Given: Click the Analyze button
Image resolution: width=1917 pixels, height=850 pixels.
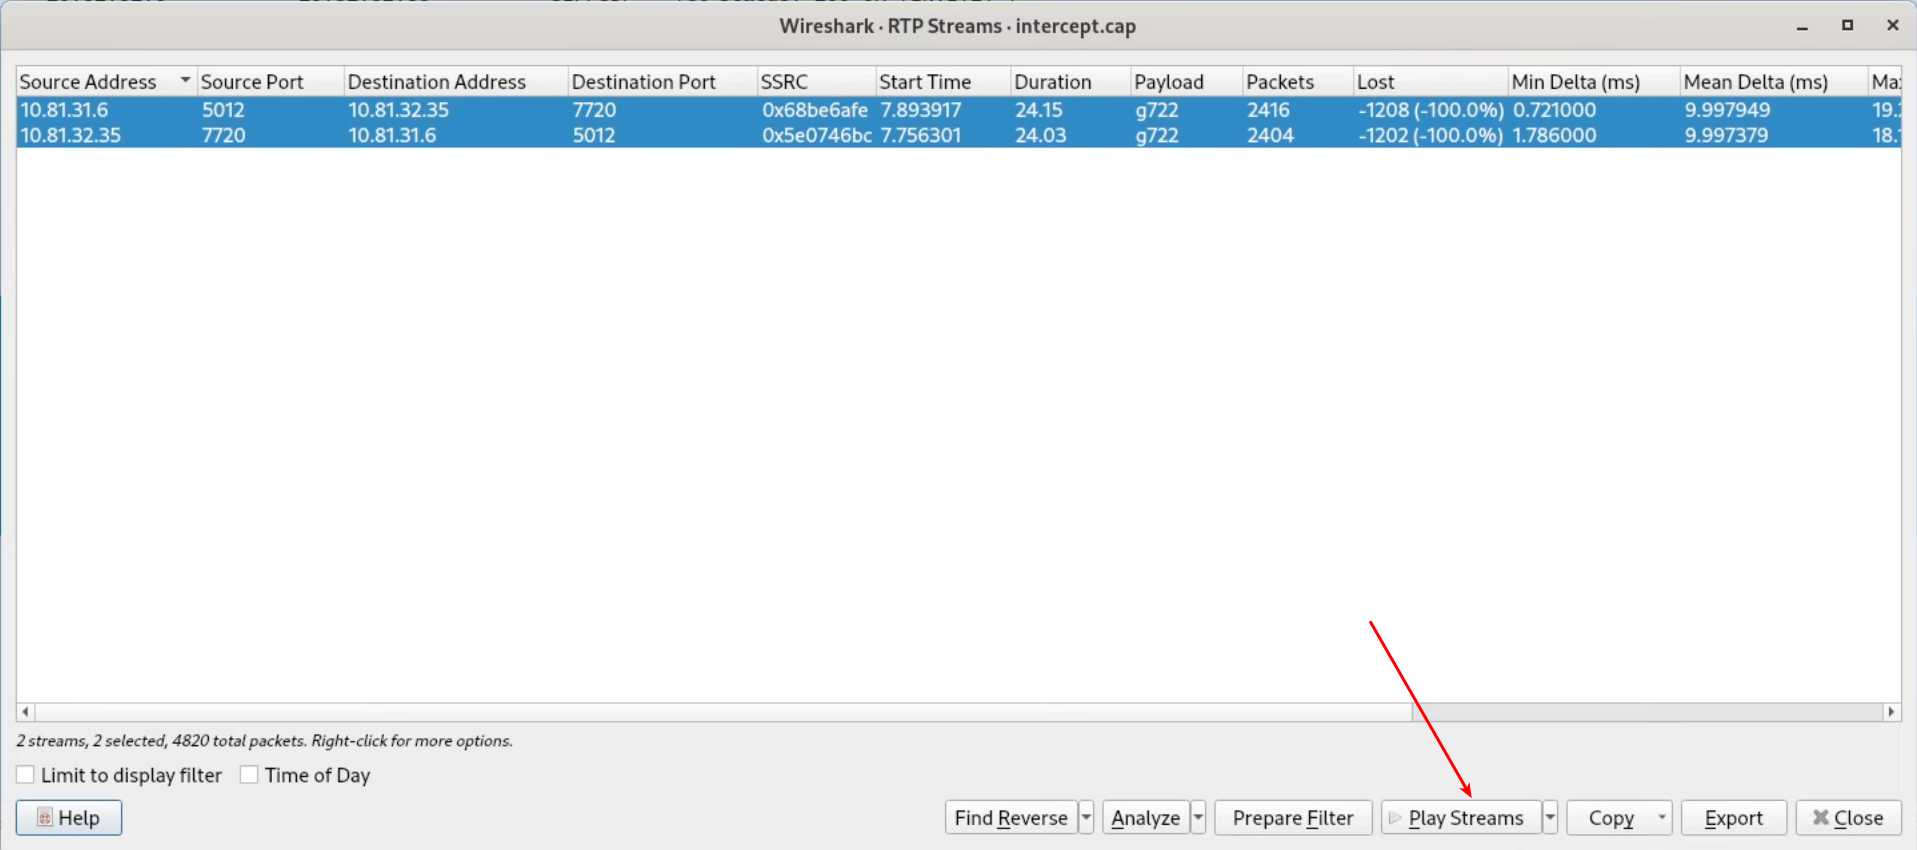Looking at the screenshot, I should [x=1146, y=818].
